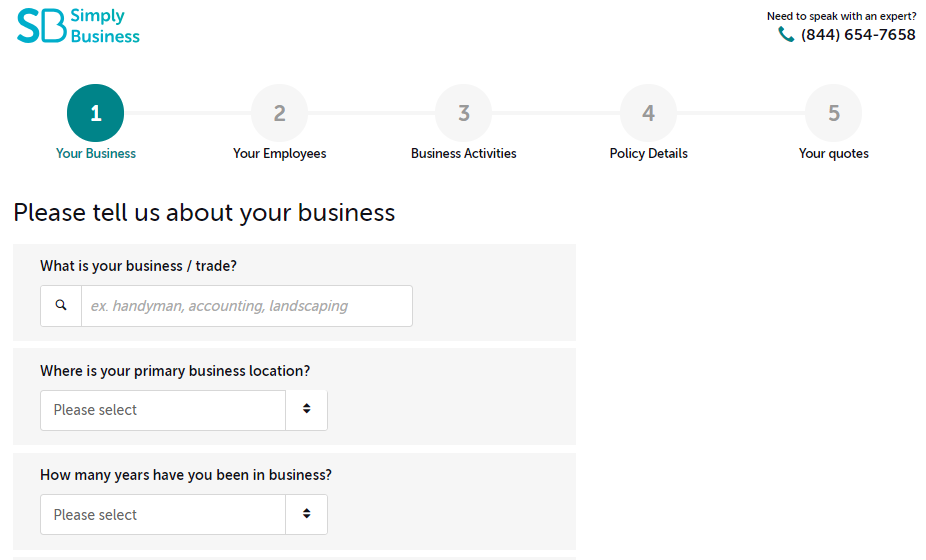926x560 pixels.
Task: Switch to the 'Your Employees' step label
Action: [x=280, y=154]
